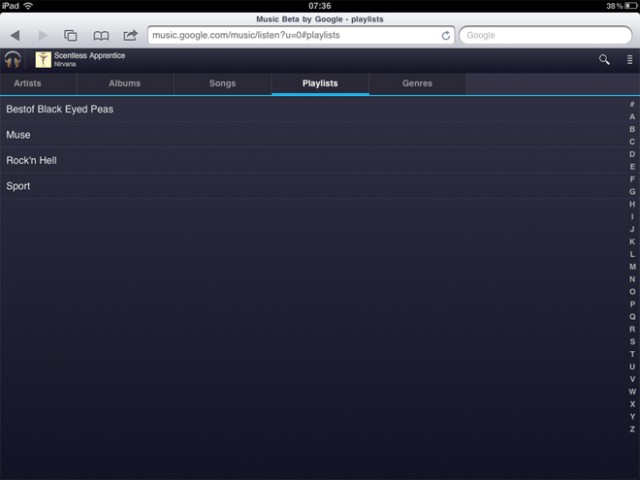Select the Playlists tab
Image resolution: width=640 pixels, height=480 pixels.
click(320, 83)
